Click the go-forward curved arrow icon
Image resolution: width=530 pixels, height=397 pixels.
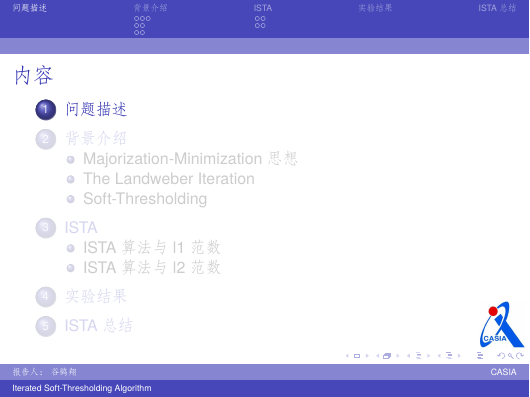520,356
